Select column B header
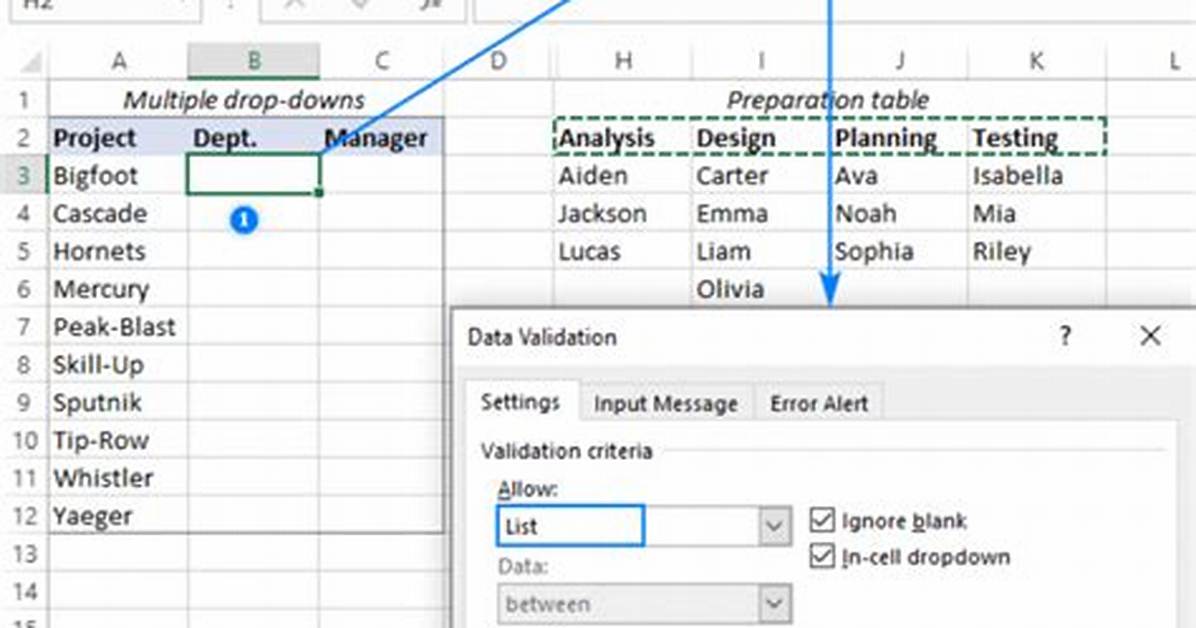 pos(253,61)
